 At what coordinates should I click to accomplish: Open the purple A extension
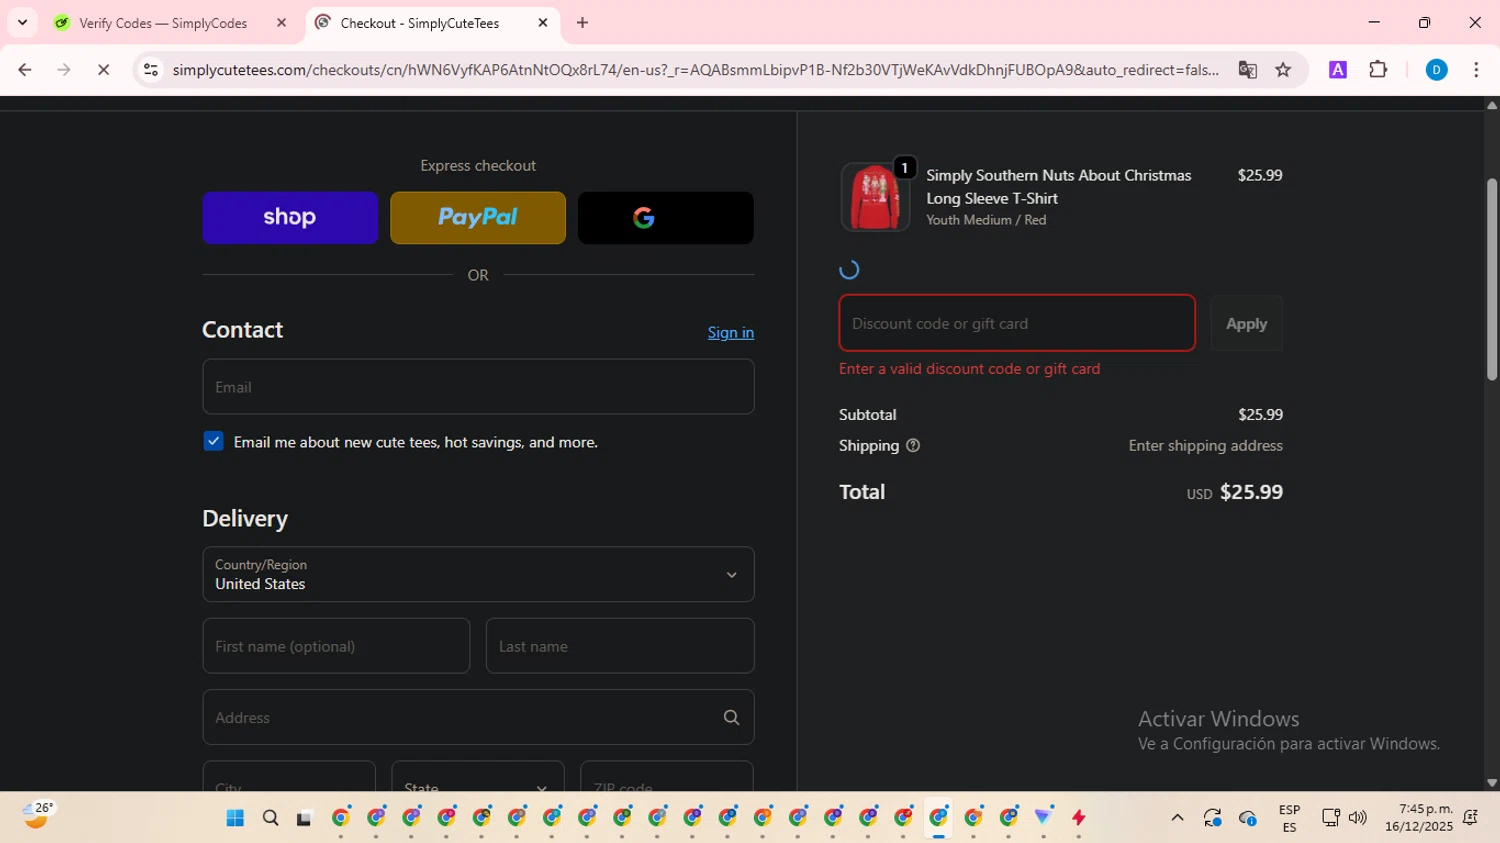[x=1338, y=70]
